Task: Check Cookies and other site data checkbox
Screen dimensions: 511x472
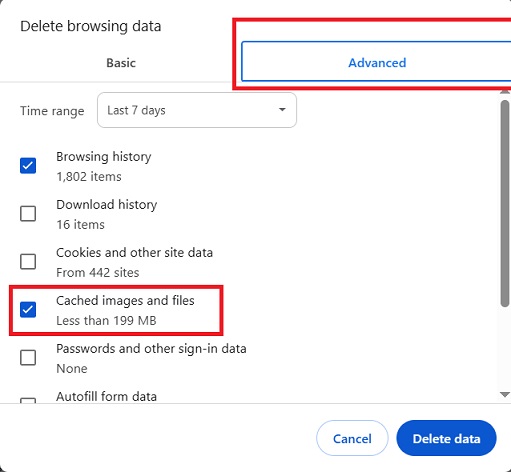Action: tap(28, 261)
